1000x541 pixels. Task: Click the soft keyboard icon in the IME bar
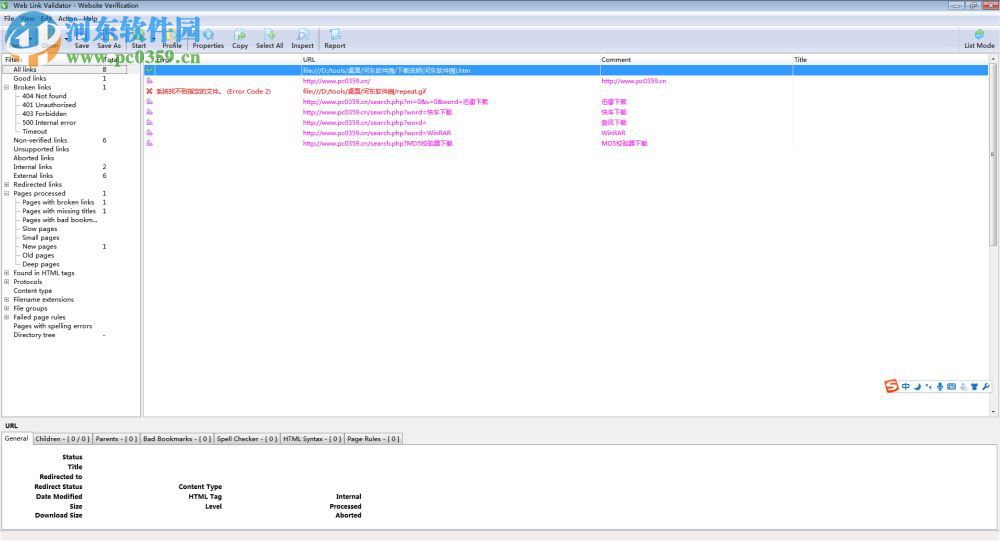point(951,387)
